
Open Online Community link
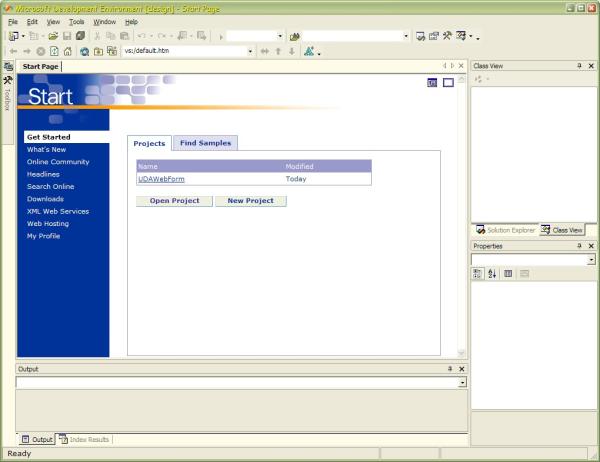click(58, 162)
